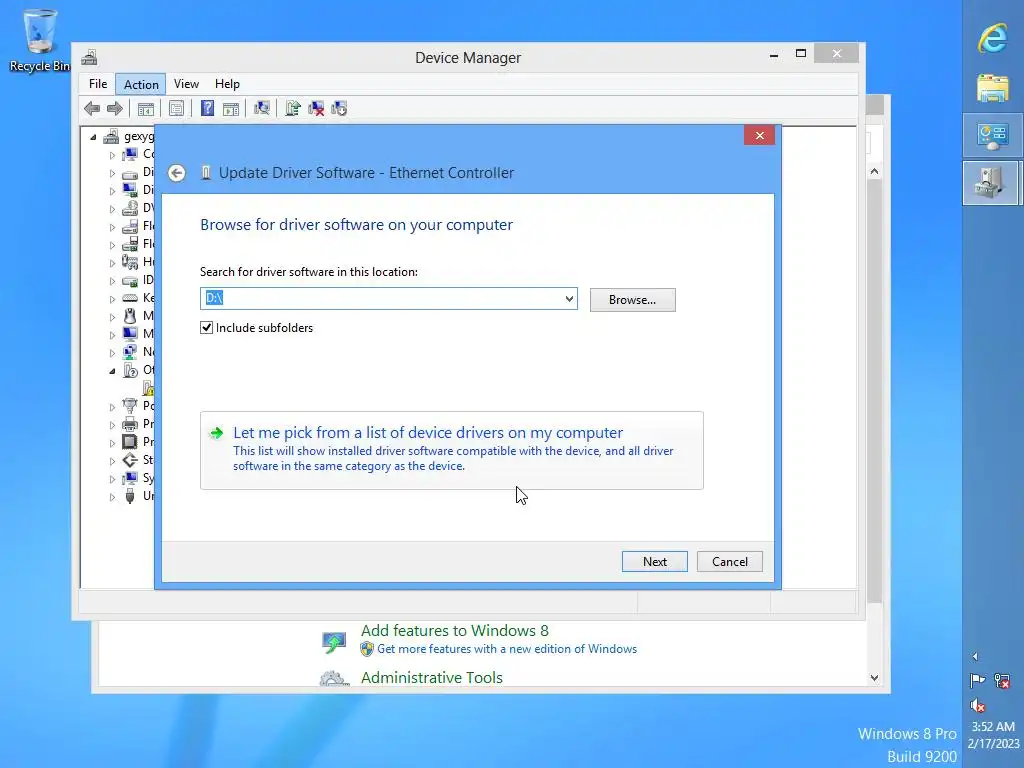The image size is (1024, 768).
Task: Select the printer category icon in device tree
Action: pos(130,424)
